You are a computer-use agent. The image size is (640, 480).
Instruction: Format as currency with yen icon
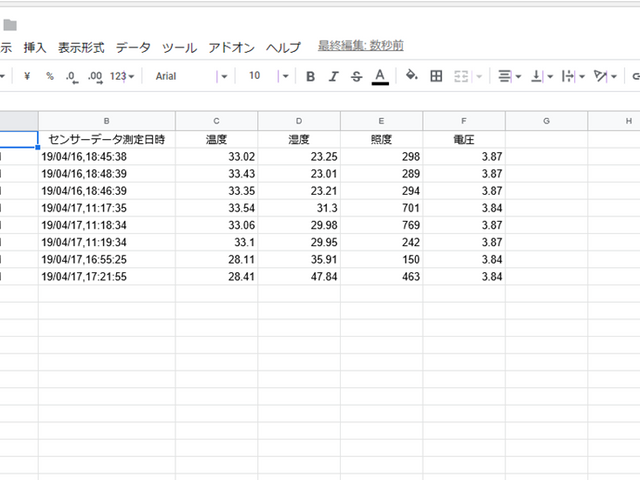27,76
